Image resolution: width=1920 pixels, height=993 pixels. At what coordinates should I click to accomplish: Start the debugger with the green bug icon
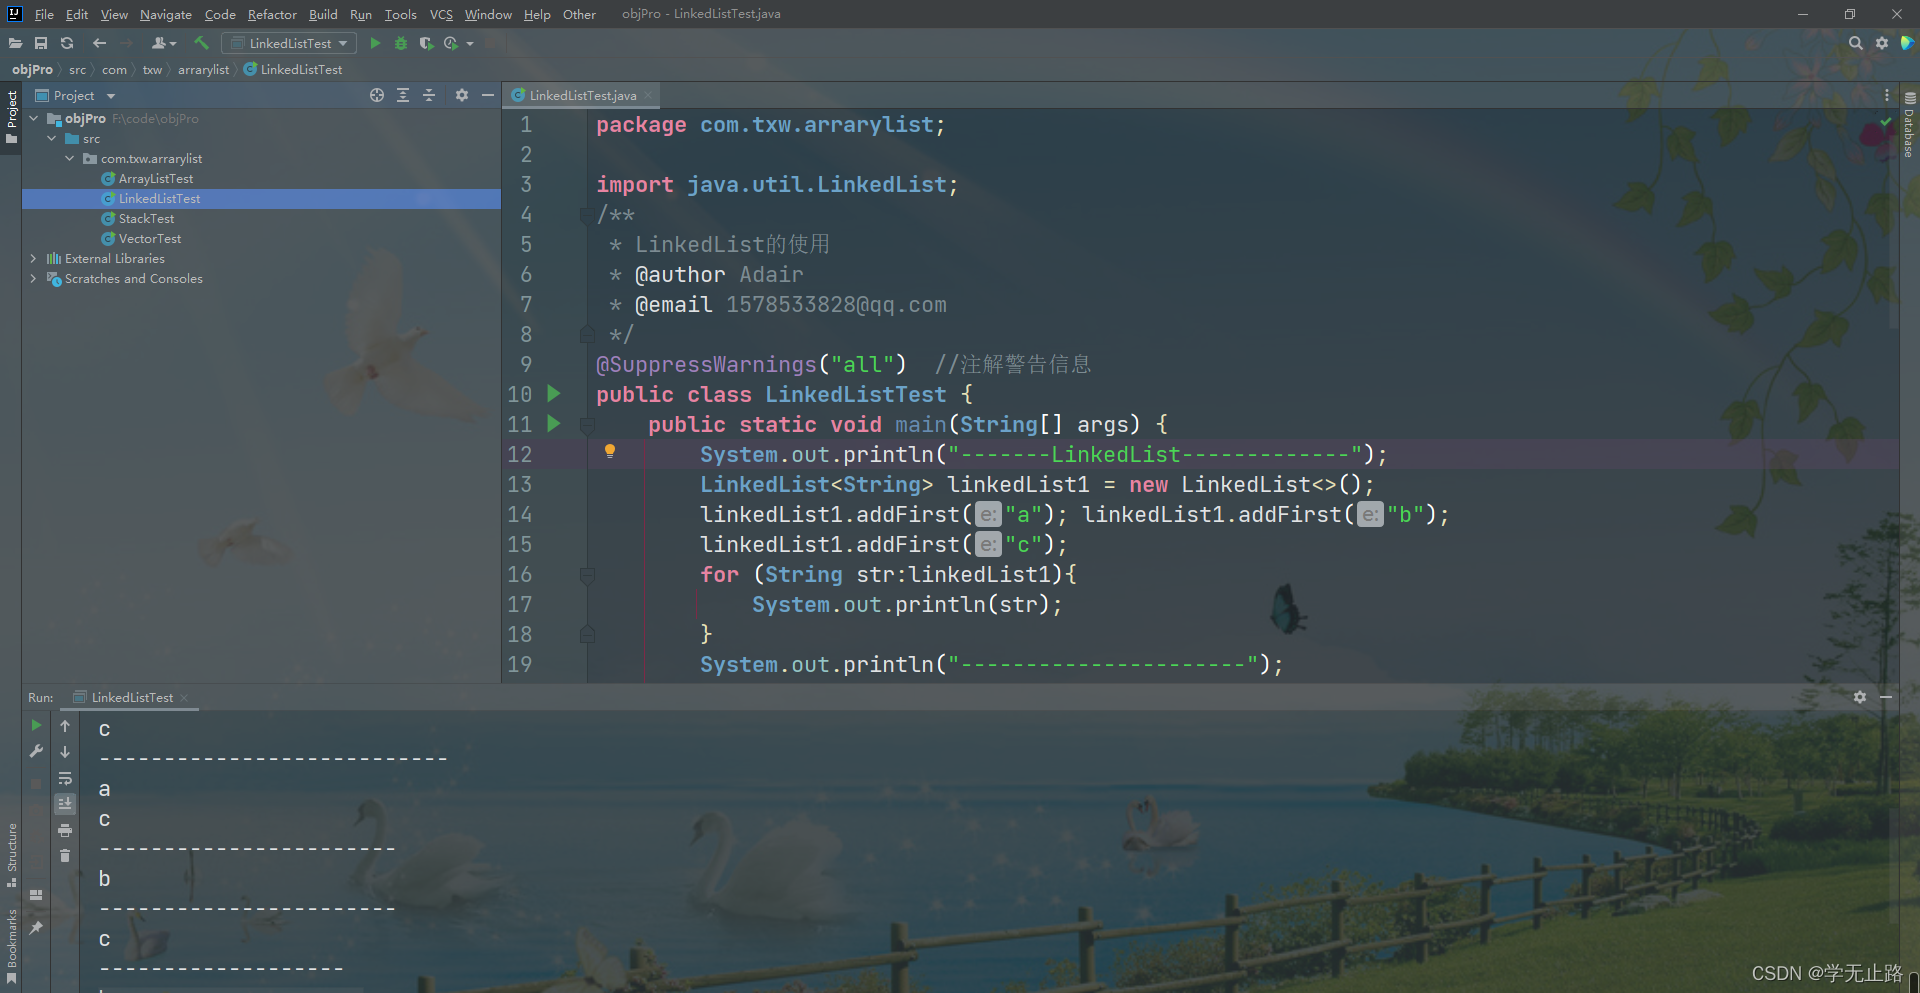pyautogui.click(x=401, y=43)
